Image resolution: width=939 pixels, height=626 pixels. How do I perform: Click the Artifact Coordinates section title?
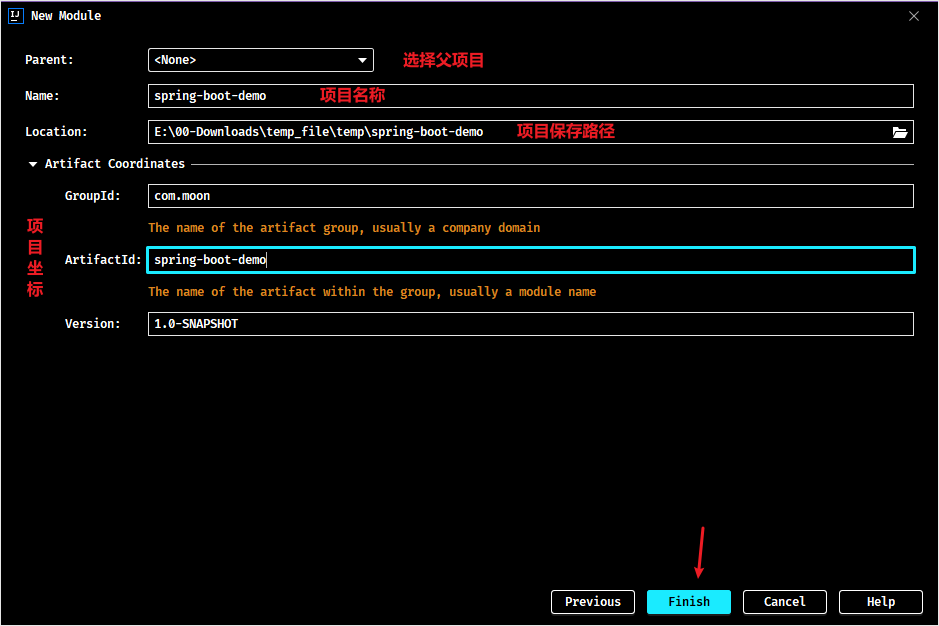pyautogui.click(x=115, y=164)
